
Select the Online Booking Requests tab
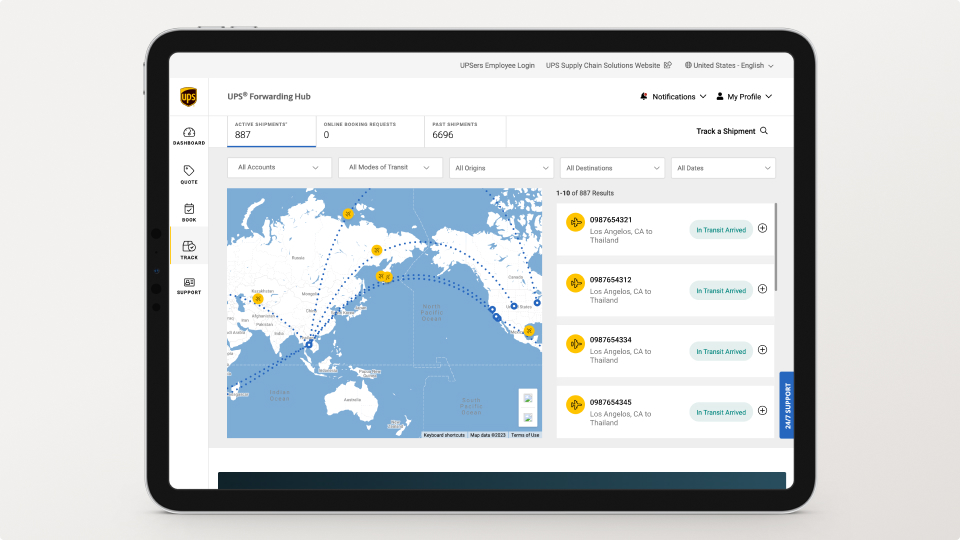coord(369,131)
